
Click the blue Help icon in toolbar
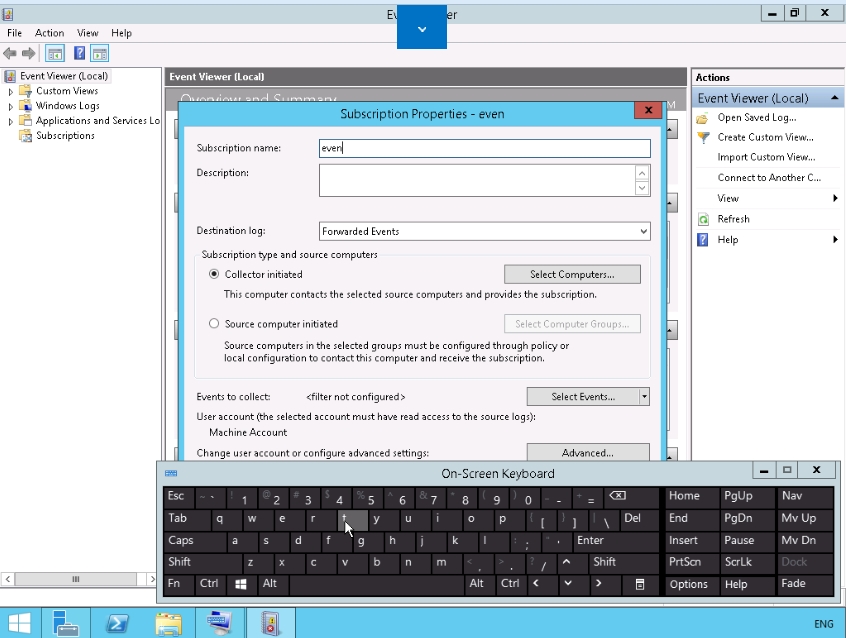(77, 53)
